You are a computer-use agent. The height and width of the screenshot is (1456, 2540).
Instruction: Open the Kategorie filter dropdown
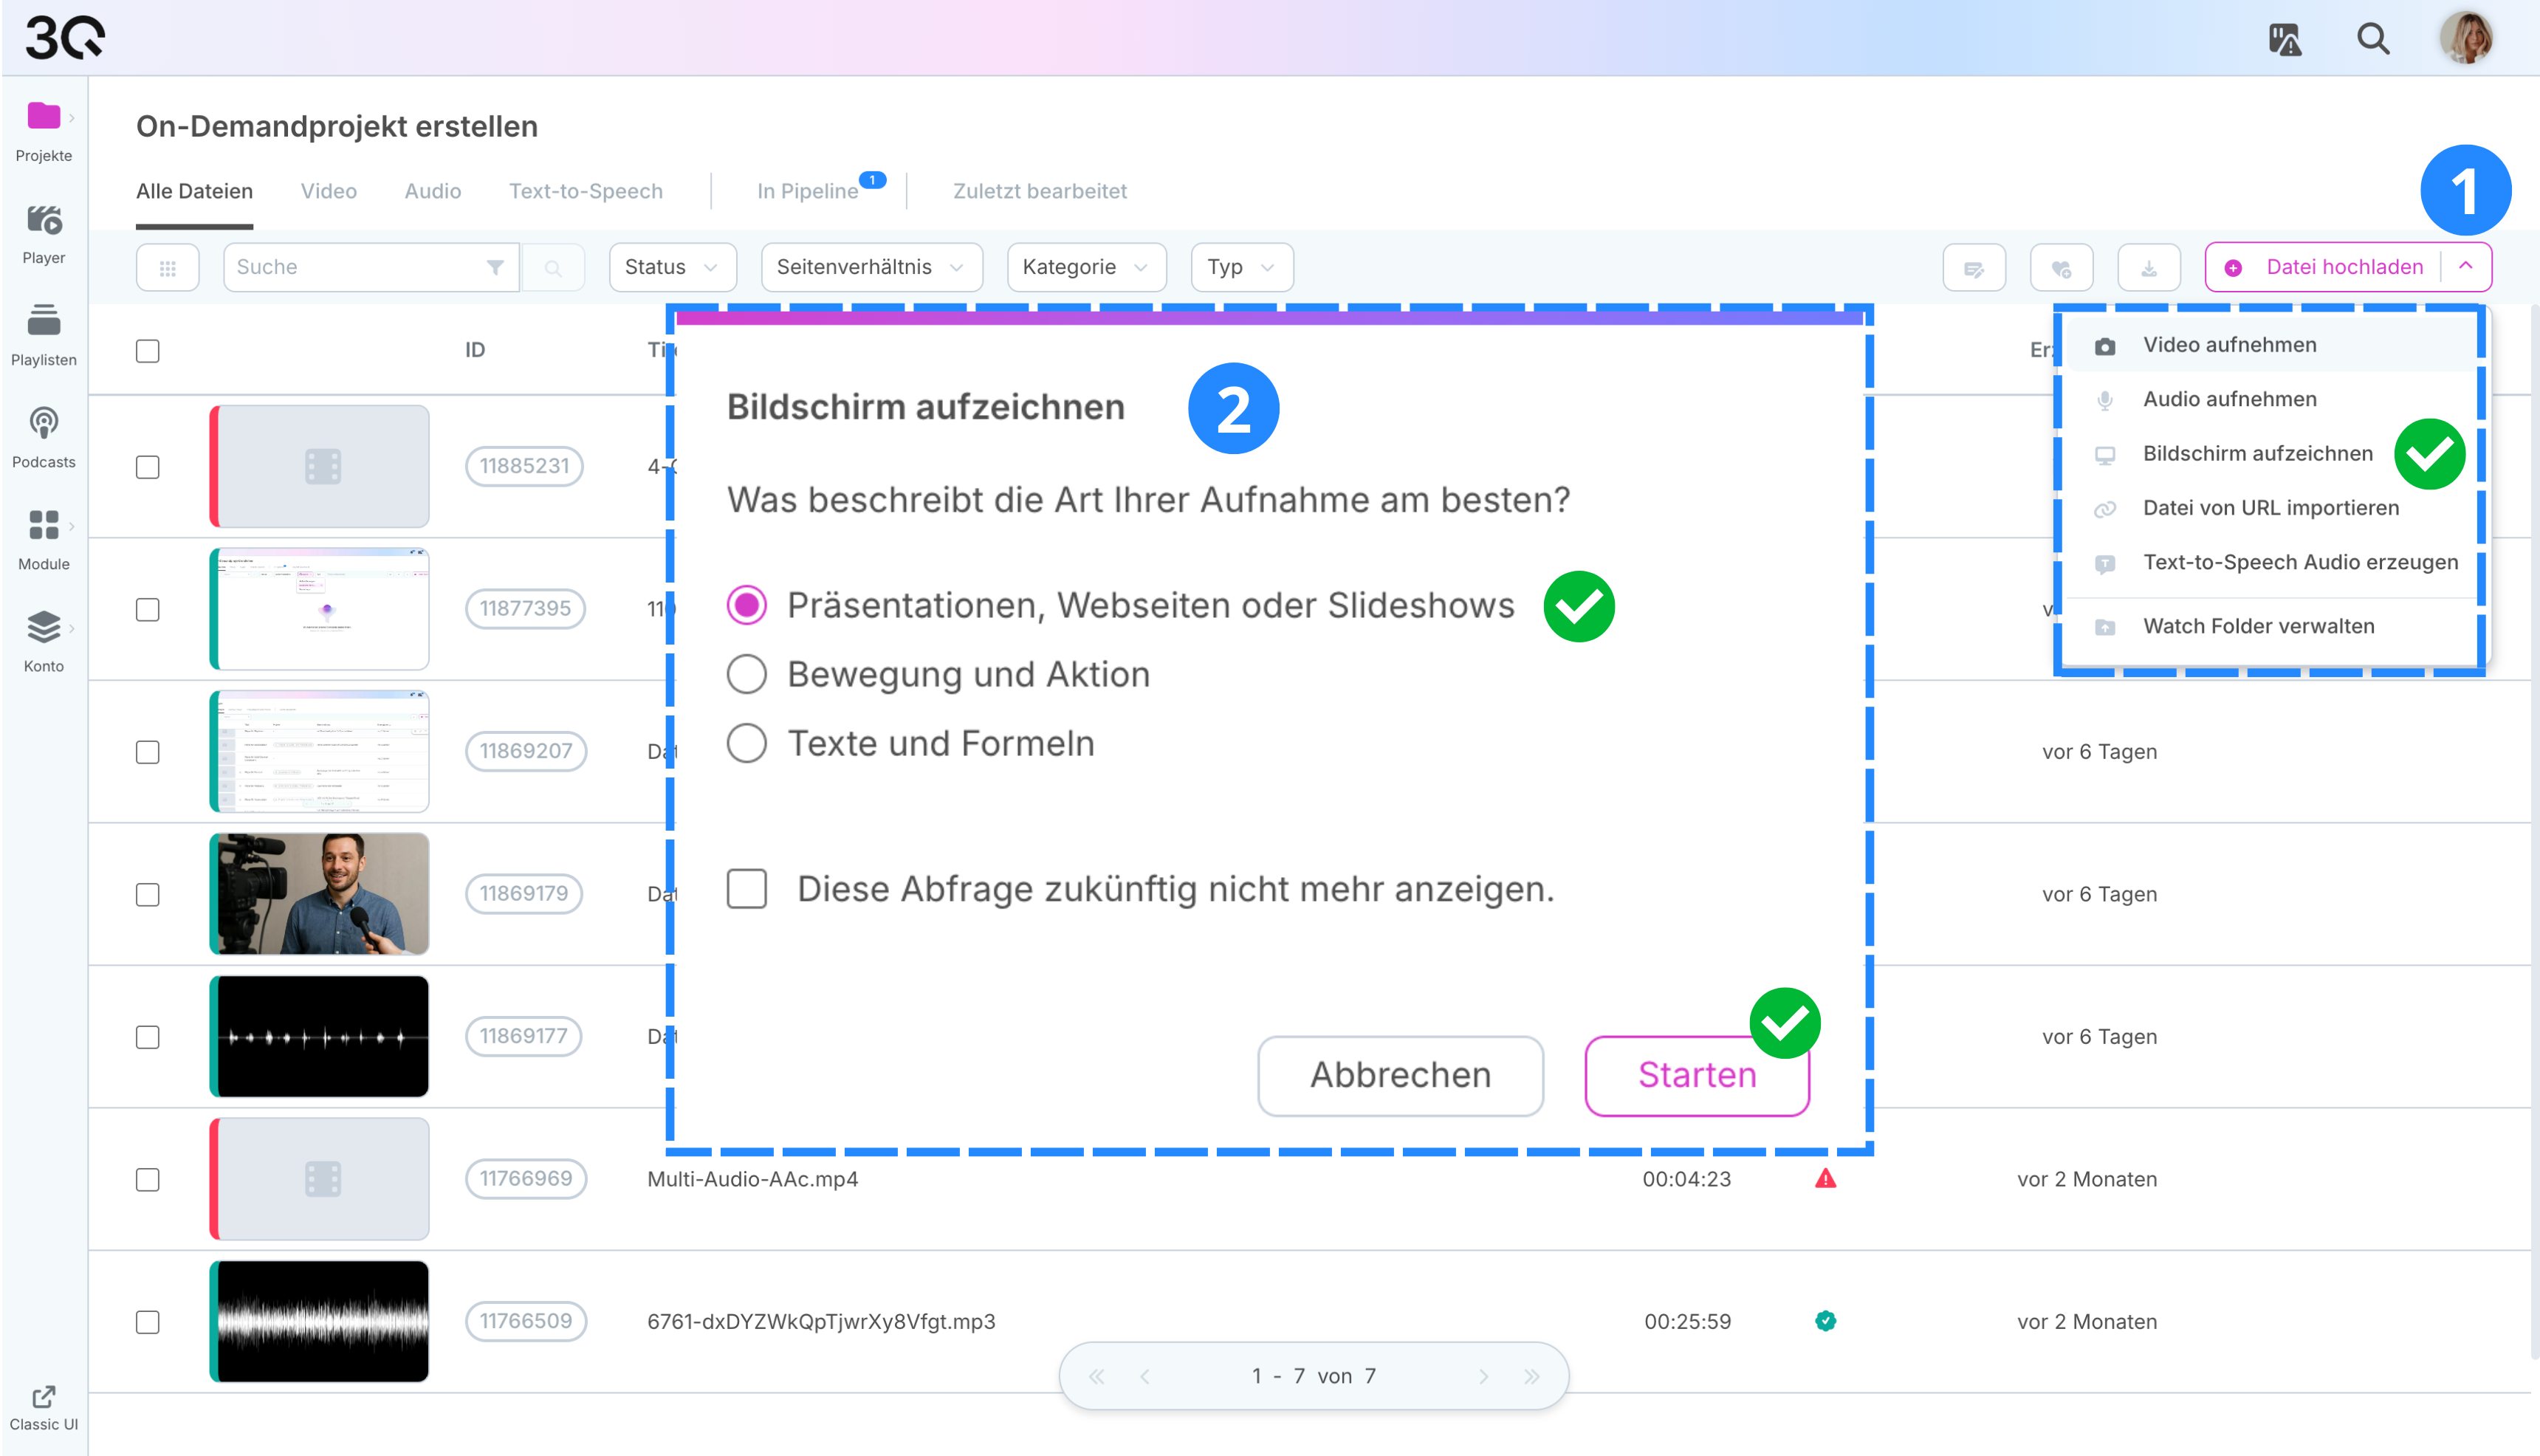[x=1085, y=268]
